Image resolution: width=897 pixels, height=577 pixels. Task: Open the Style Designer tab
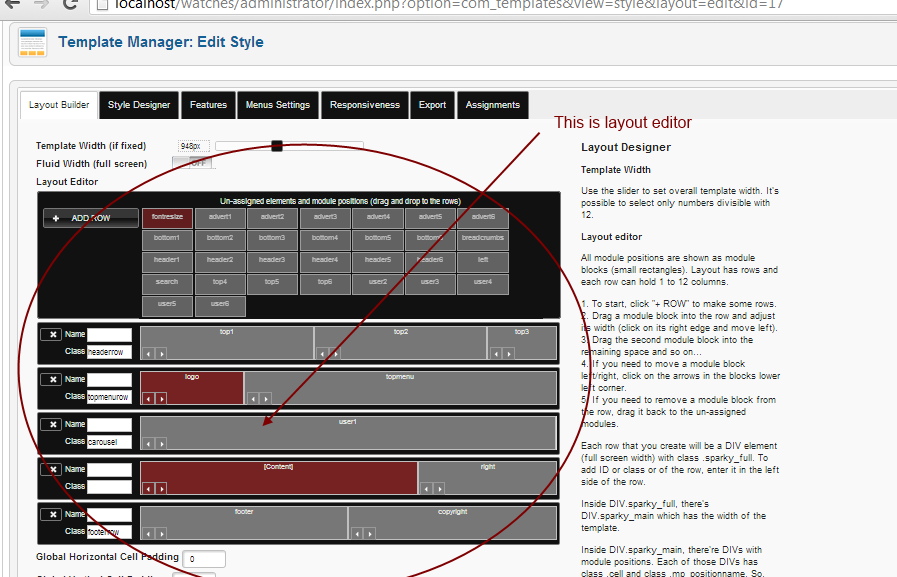139,105
